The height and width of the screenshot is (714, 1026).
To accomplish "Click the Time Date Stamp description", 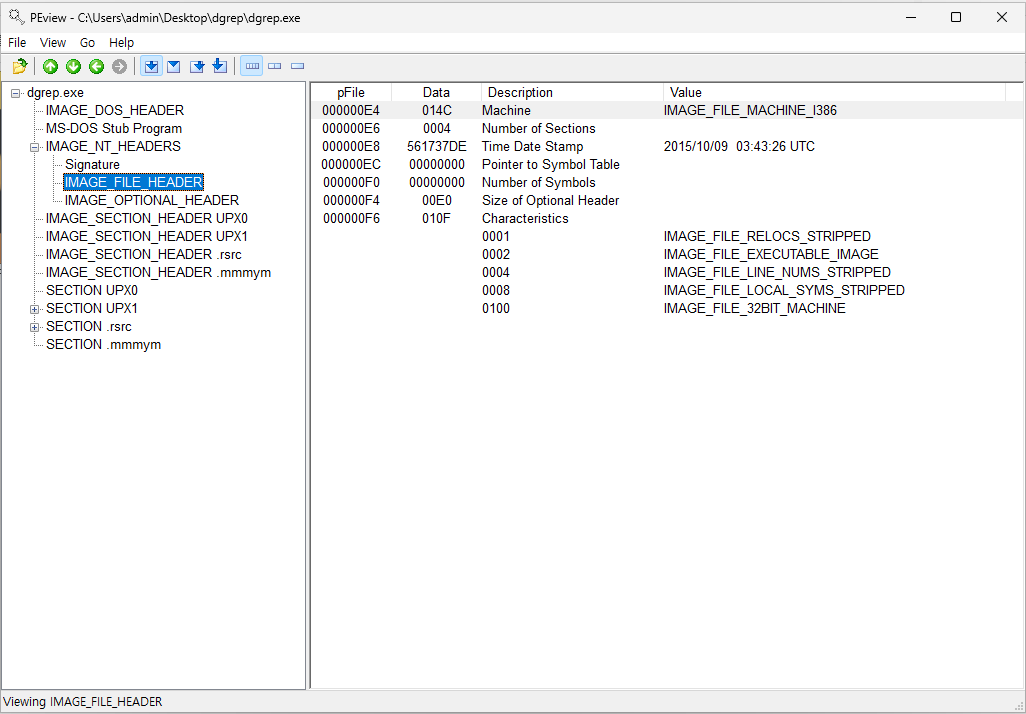I will coord(533,147).
